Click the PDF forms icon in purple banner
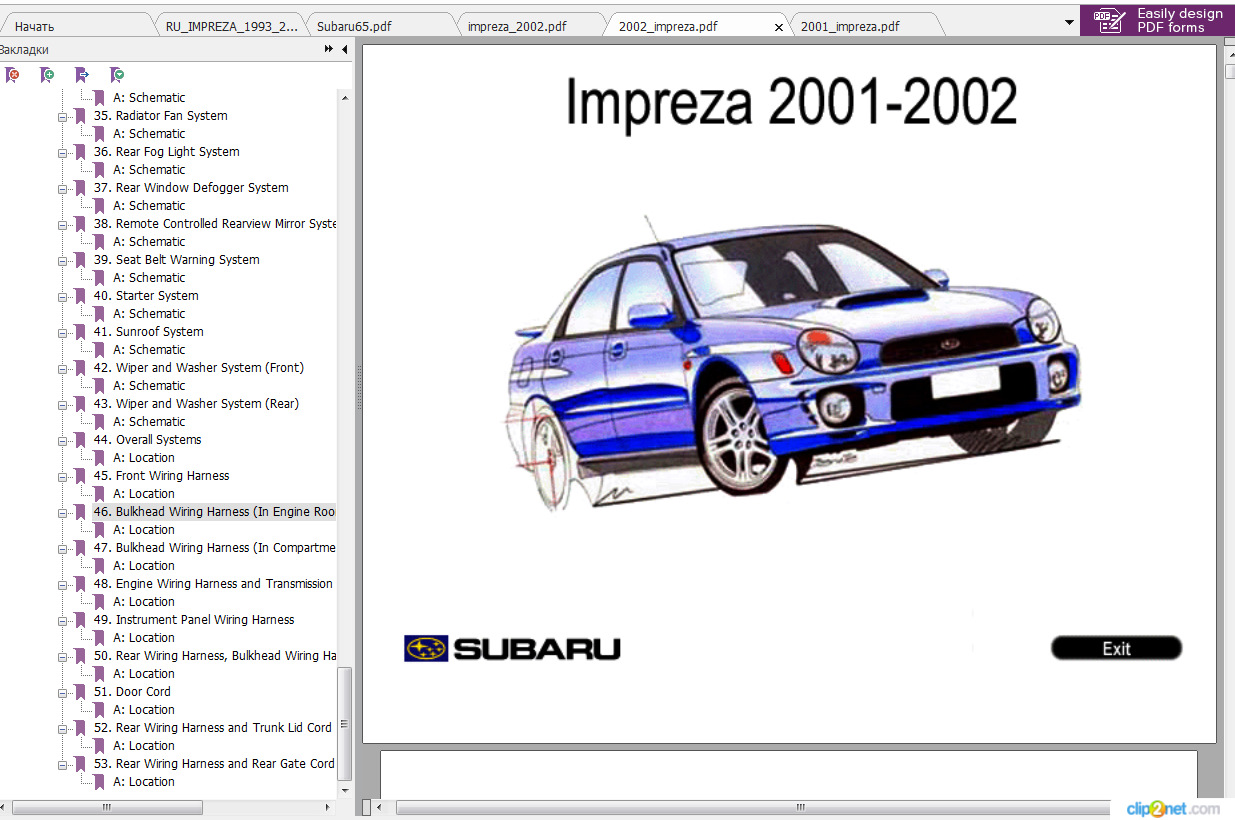The height and width of the screenshot is (820, 1235). click(x=1109, y=20)
